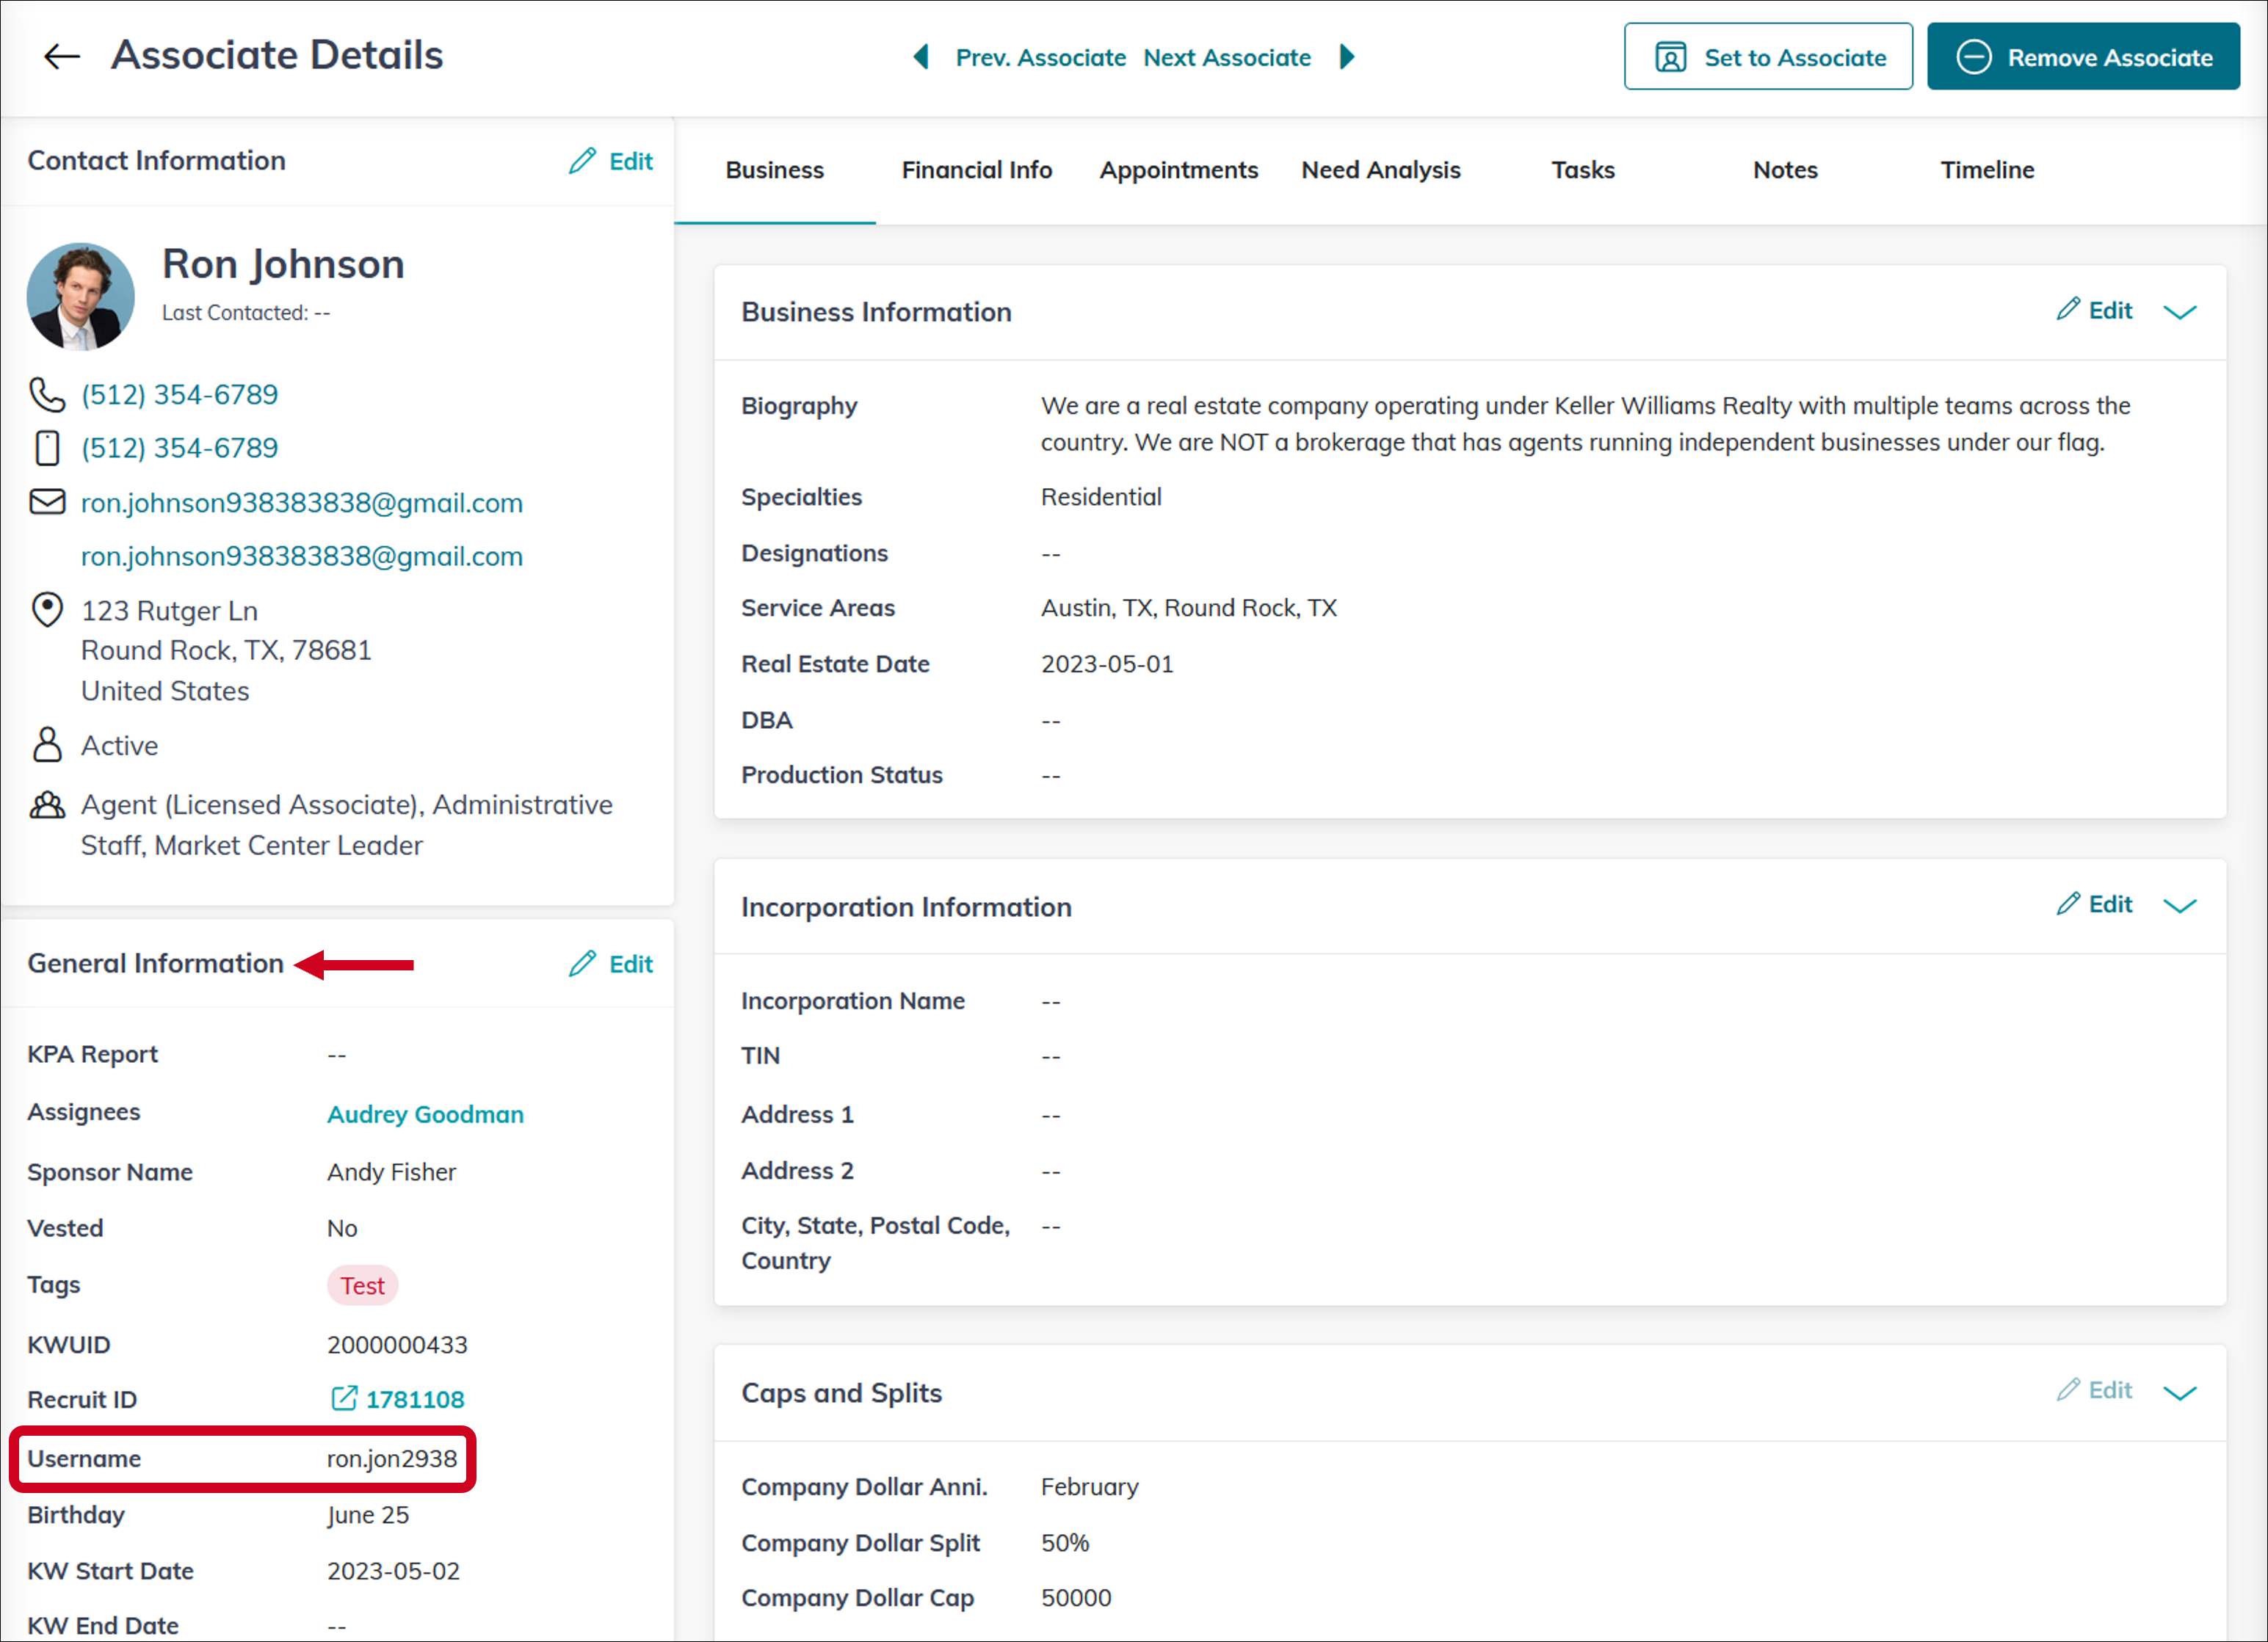The width and height of the screenshot is (2268, 1642).
Task: Select the Specialties value Residential
Action: tap(1101, 497)
